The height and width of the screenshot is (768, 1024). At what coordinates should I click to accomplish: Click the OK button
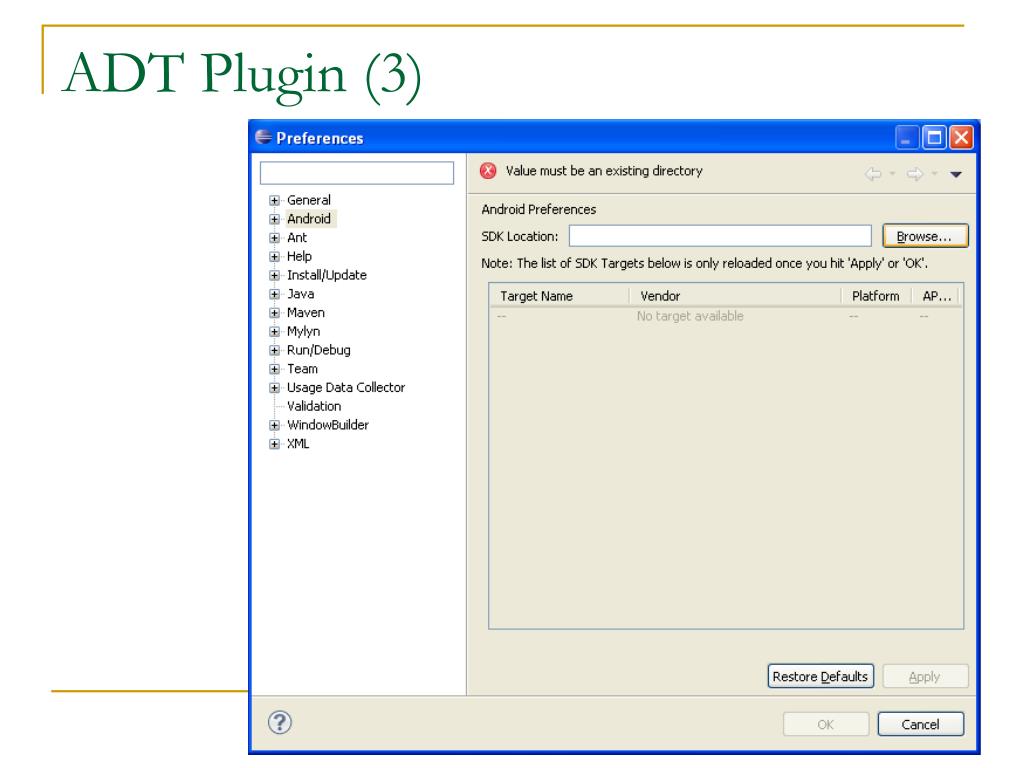pyautogui.click(x=825, y=724)
